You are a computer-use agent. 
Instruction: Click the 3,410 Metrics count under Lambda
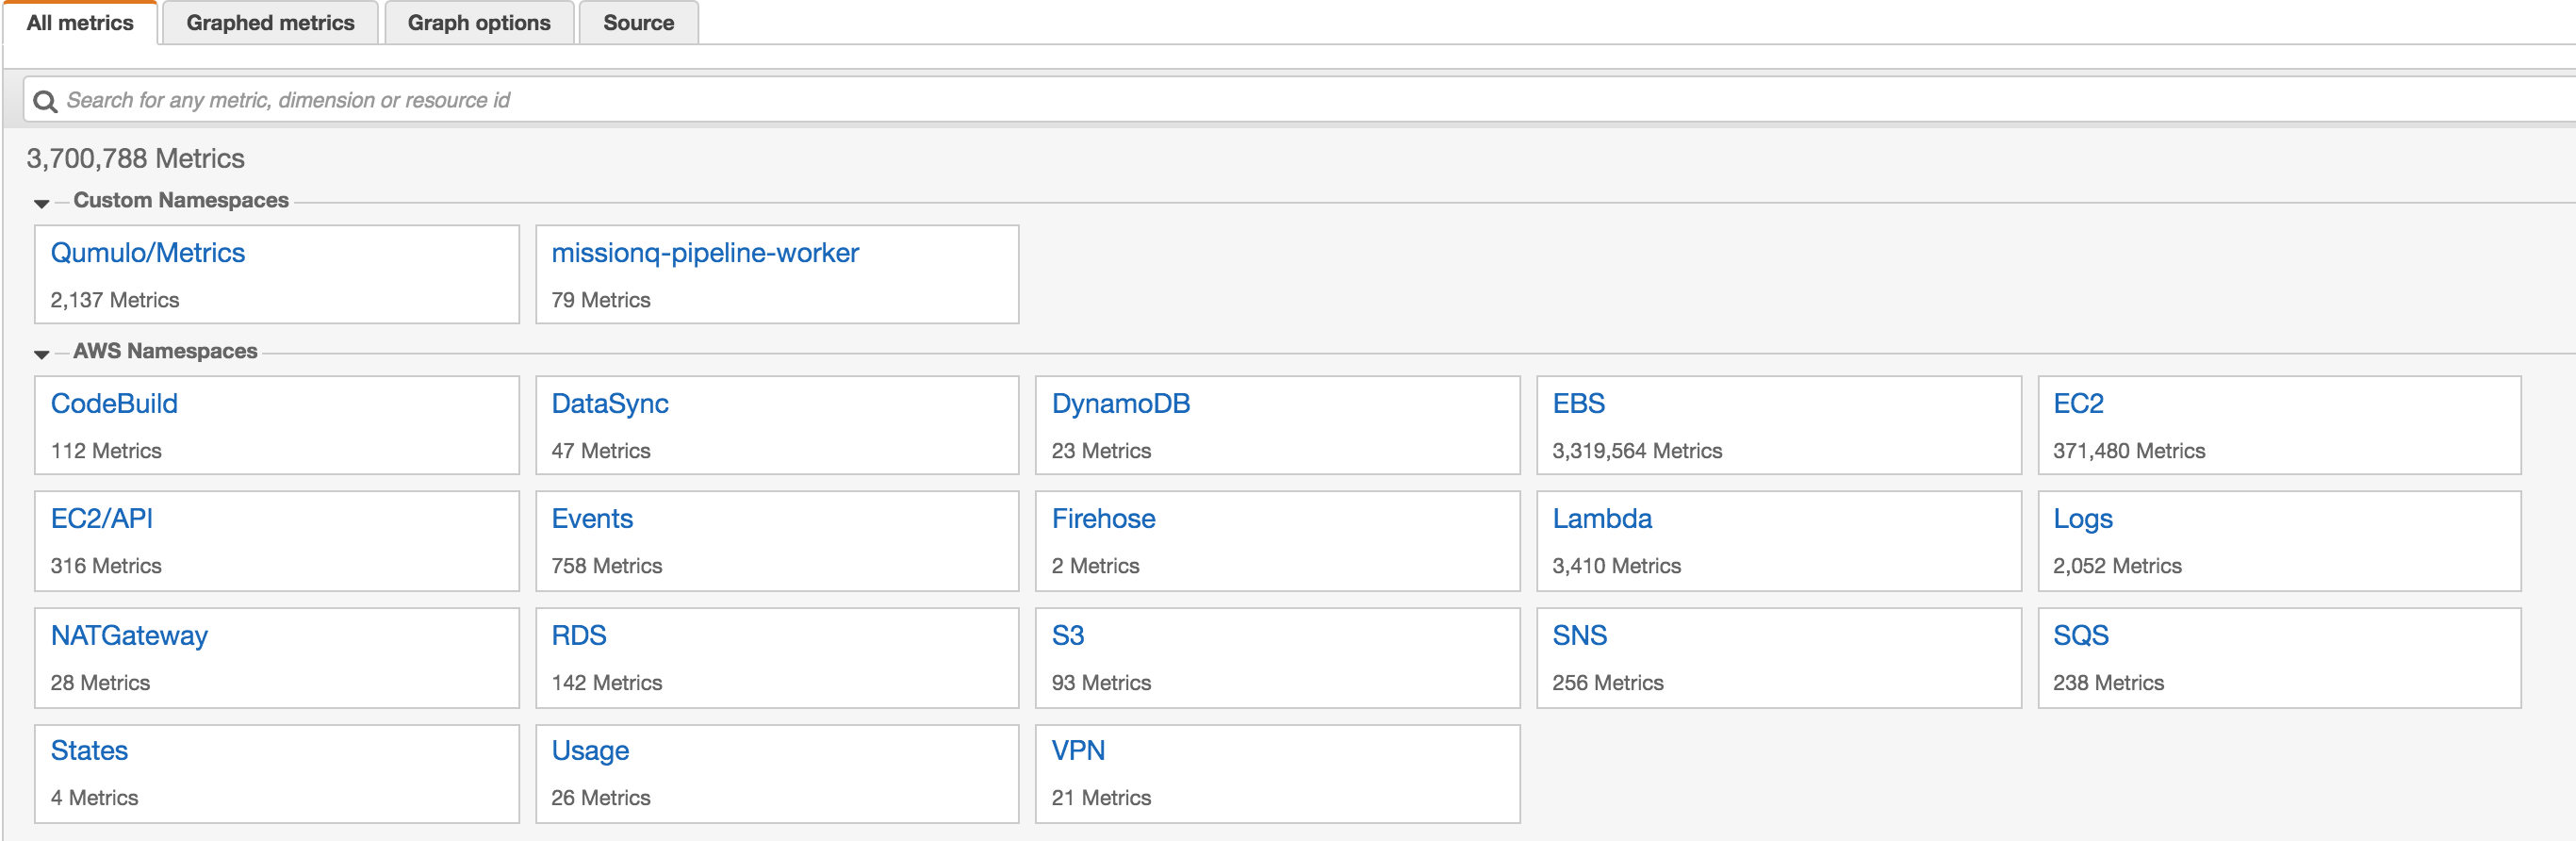click(1616, 566)
